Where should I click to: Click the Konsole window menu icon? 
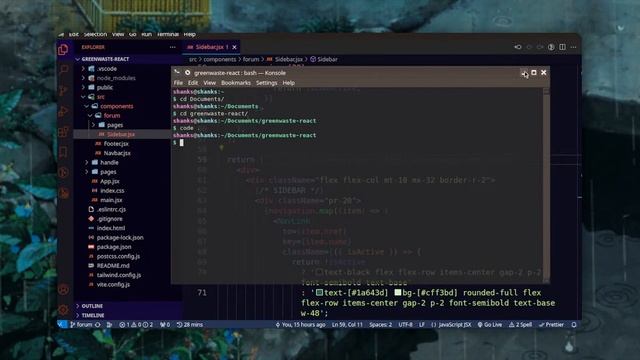177,72
